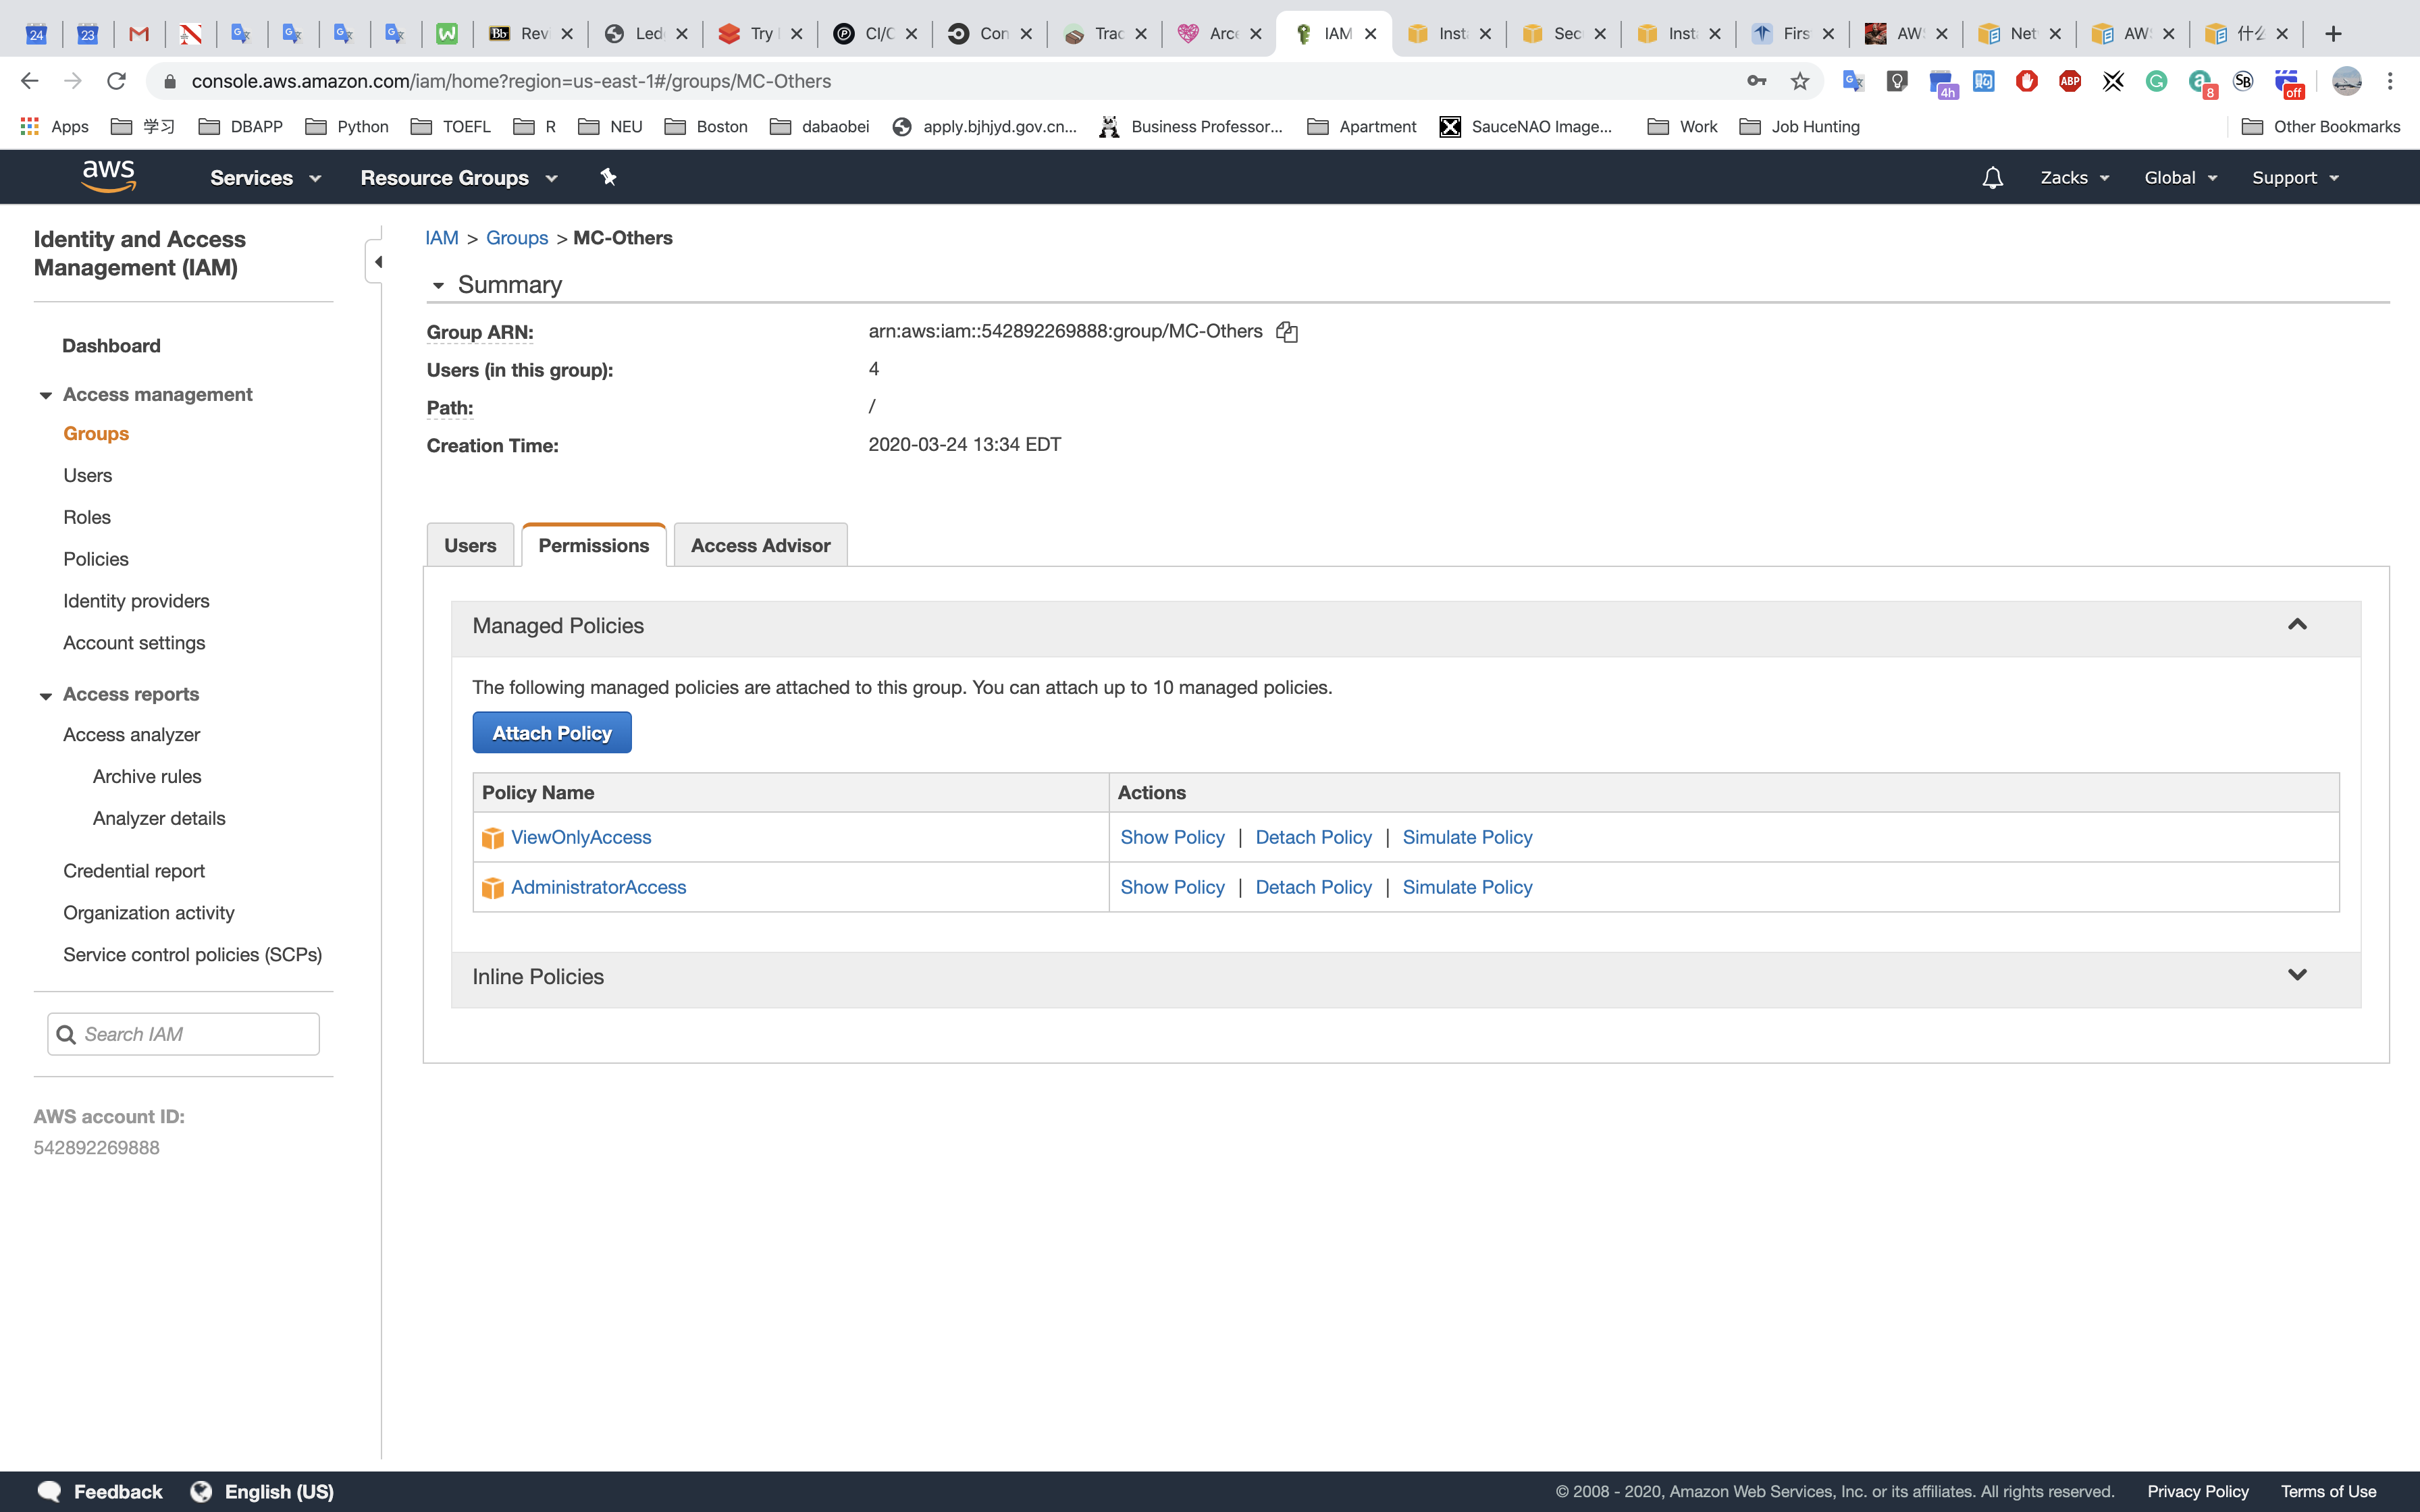
Task: Collapse the Access management tree section
Action: [x=45, y=395]
